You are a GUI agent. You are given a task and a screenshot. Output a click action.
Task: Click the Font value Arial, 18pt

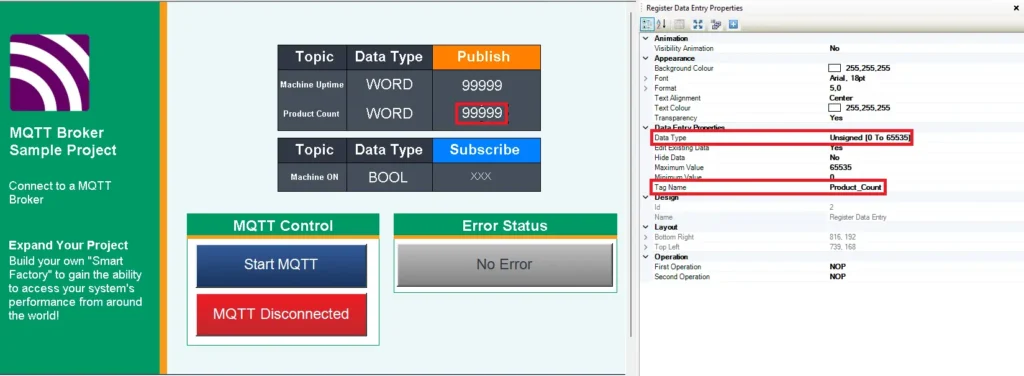(848, 78)
